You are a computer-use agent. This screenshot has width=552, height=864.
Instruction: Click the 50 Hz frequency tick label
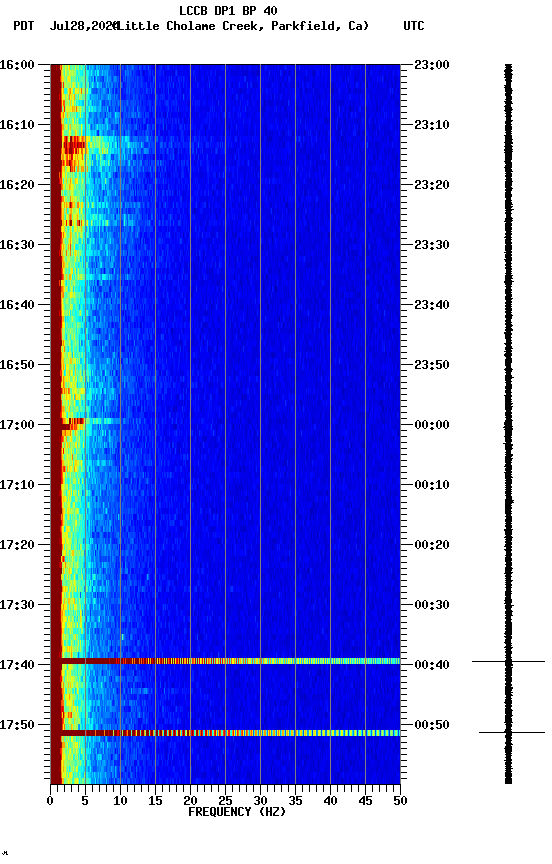coord(401,801)
